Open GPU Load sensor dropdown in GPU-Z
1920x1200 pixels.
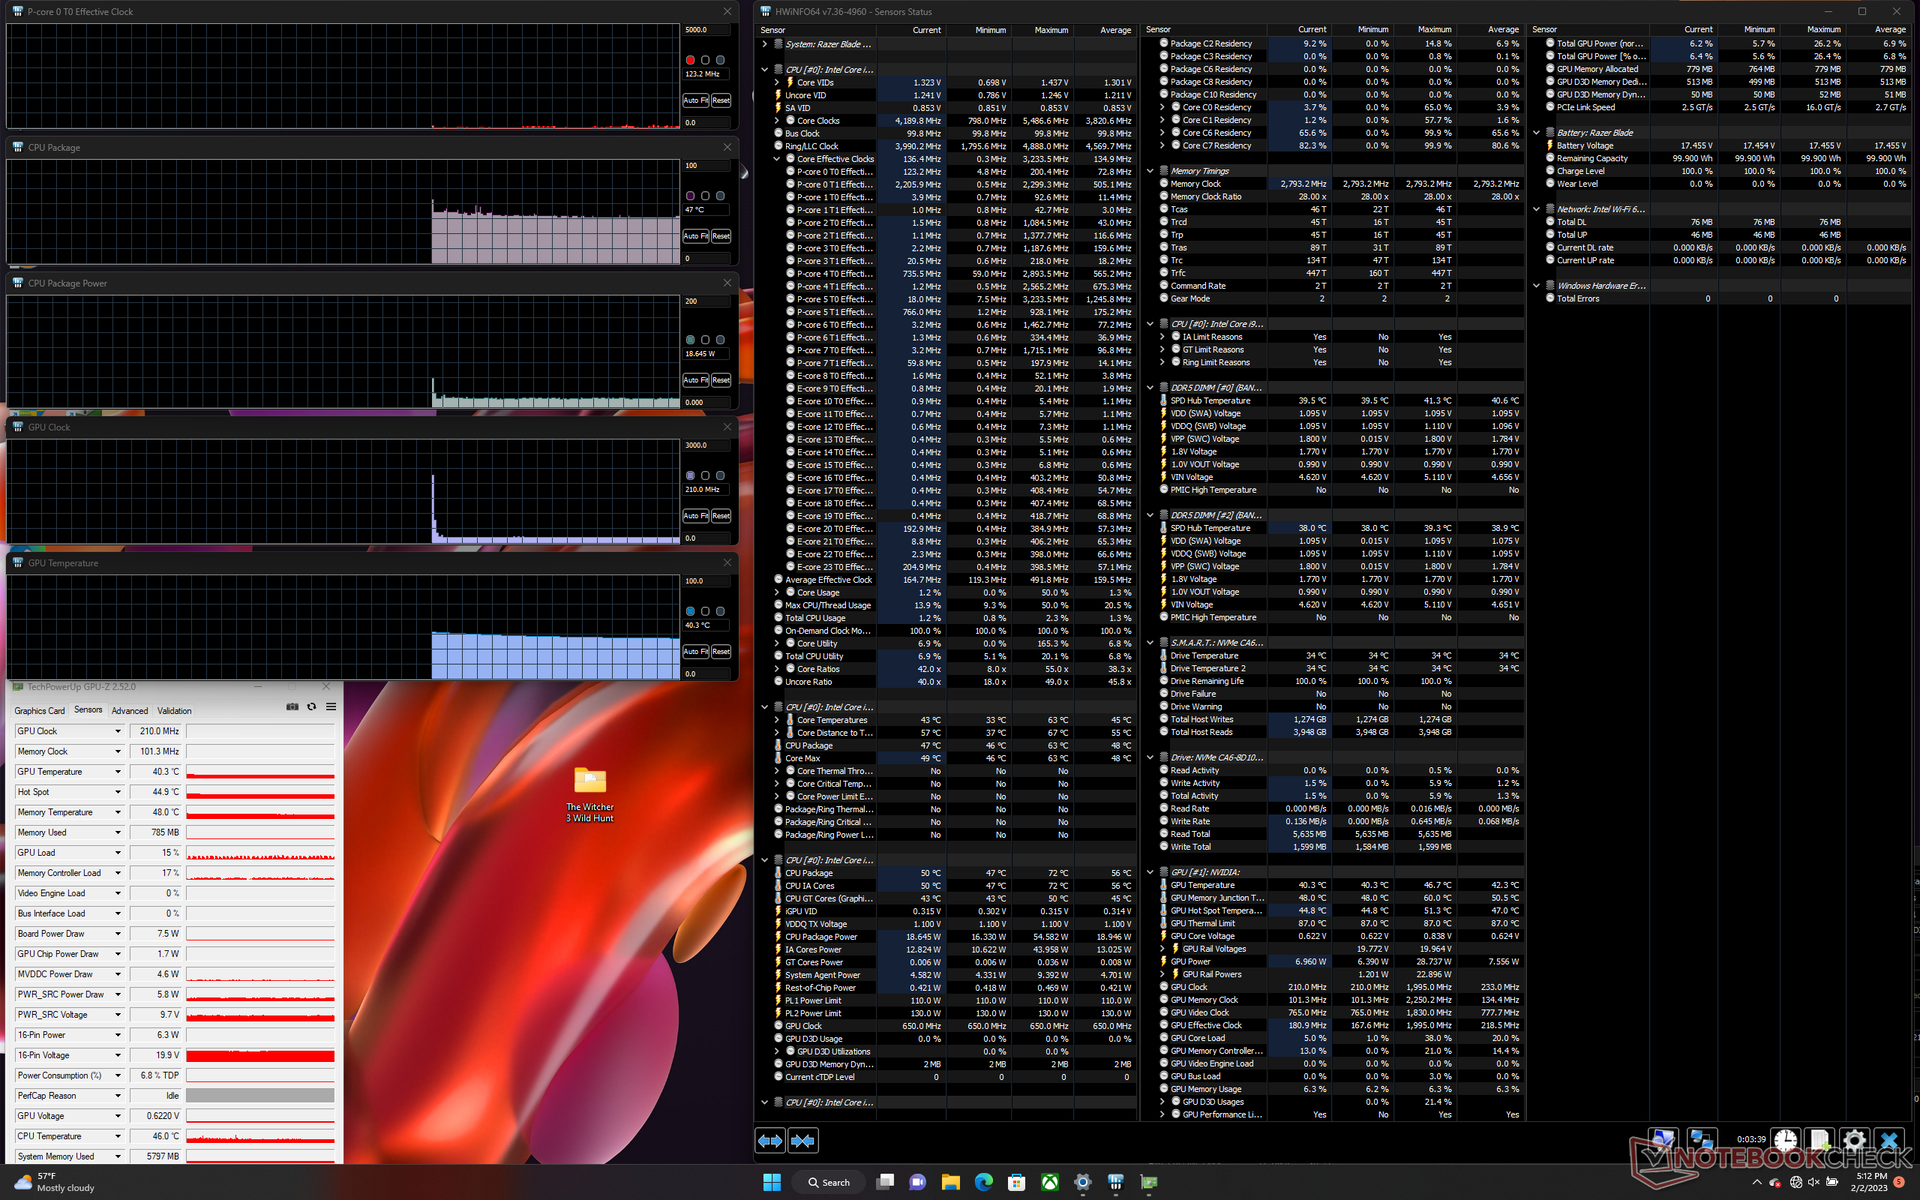tap(117, 853)
